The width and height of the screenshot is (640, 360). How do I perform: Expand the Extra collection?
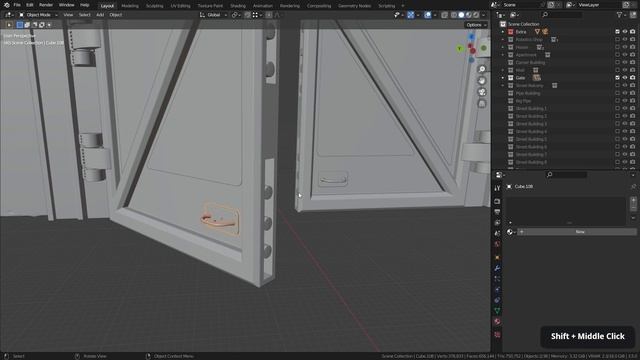503,31
